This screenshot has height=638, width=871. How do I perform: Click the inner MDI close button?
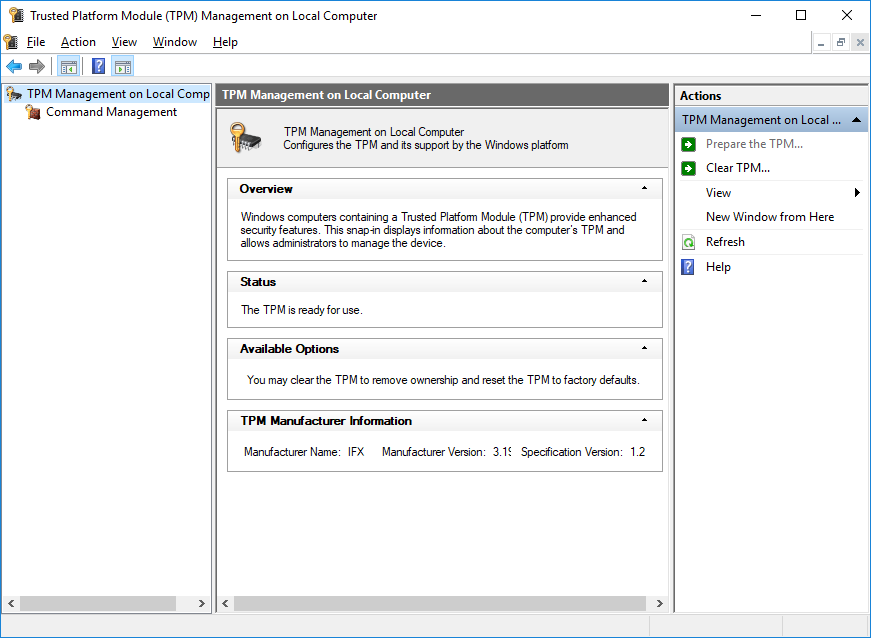(860, 43)
